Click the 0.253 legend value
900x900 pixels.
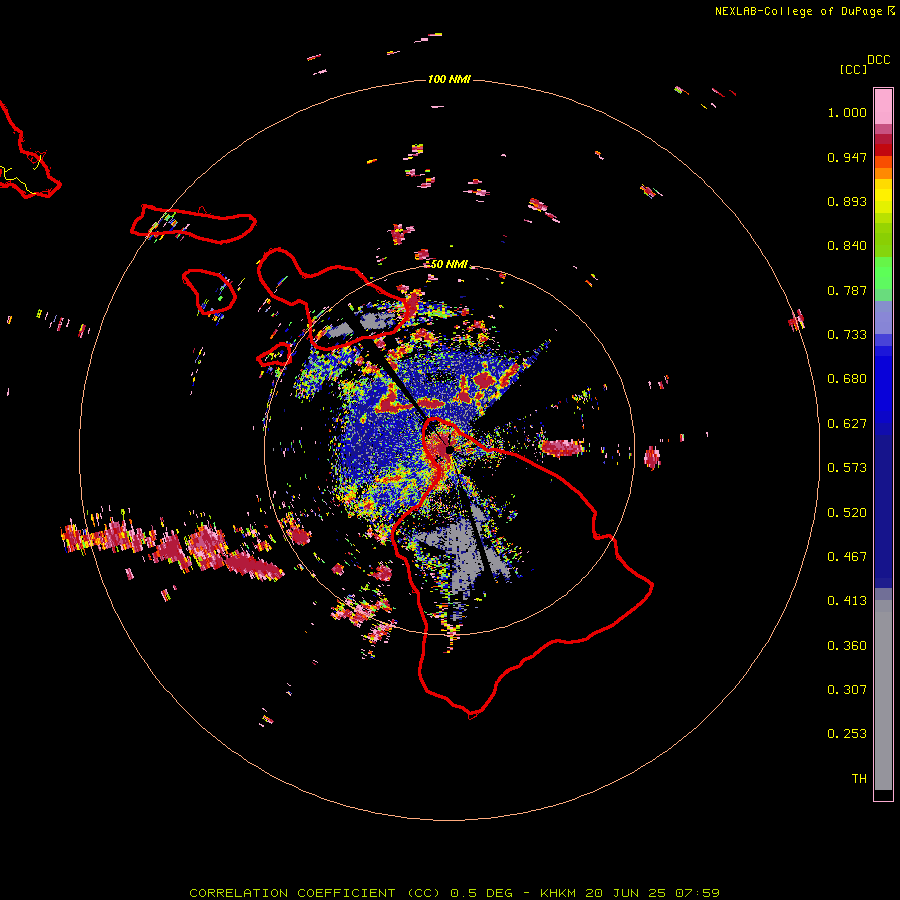point(847,734)
